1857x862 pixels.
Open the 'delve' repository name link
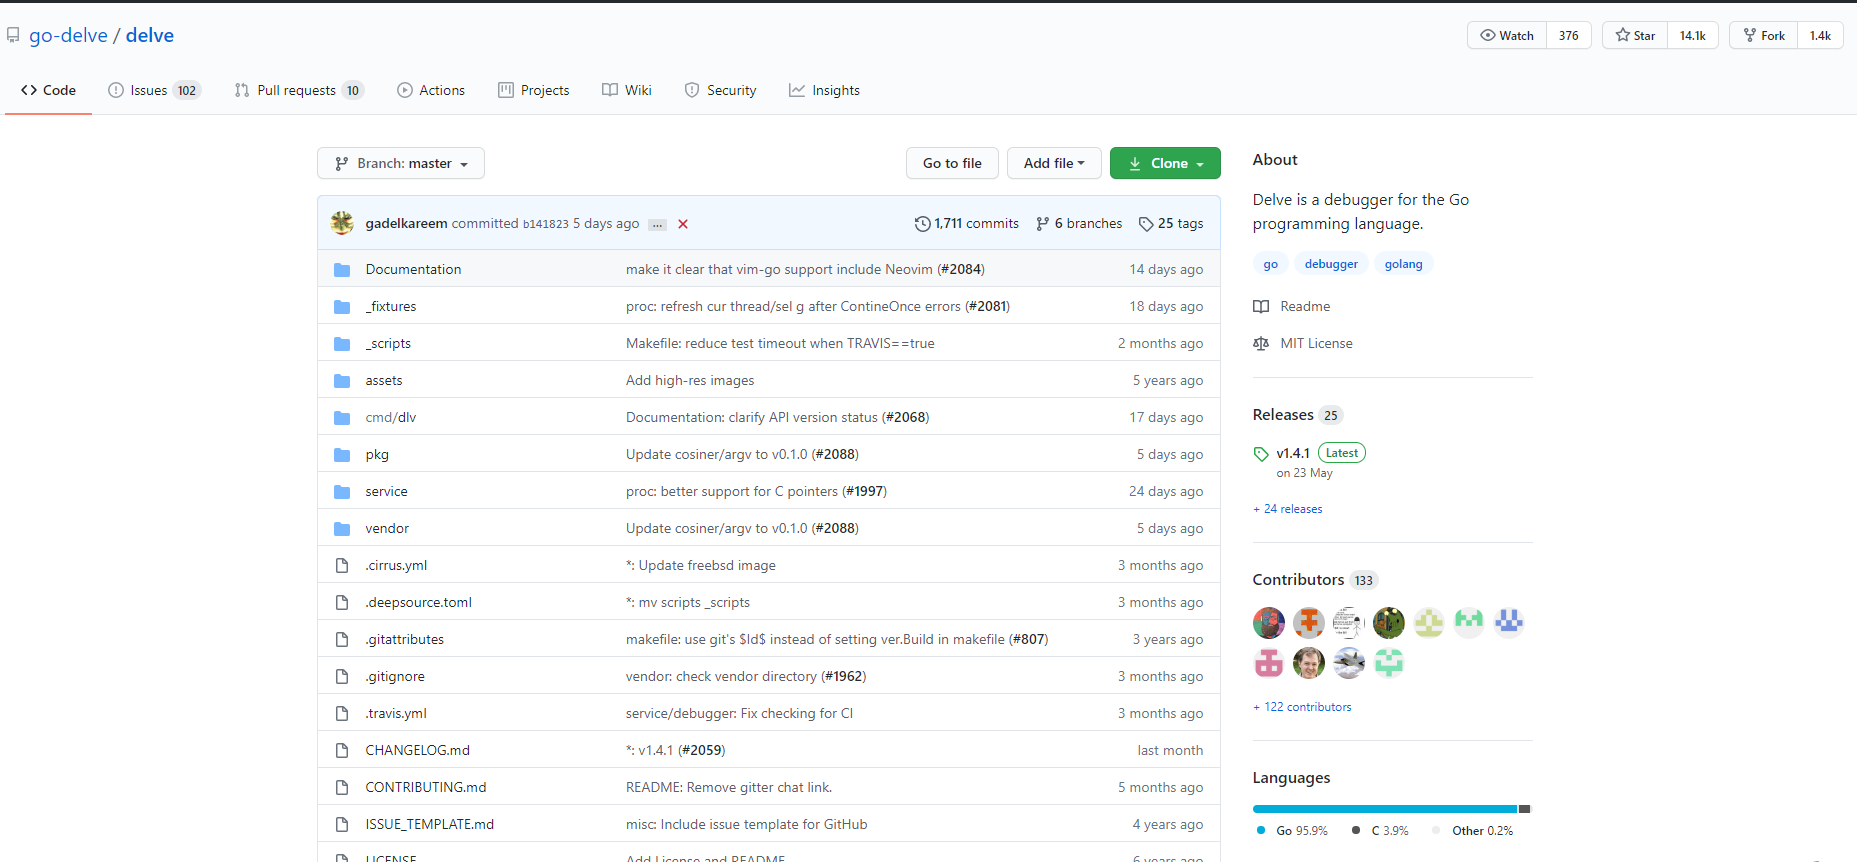click(150, 35)
